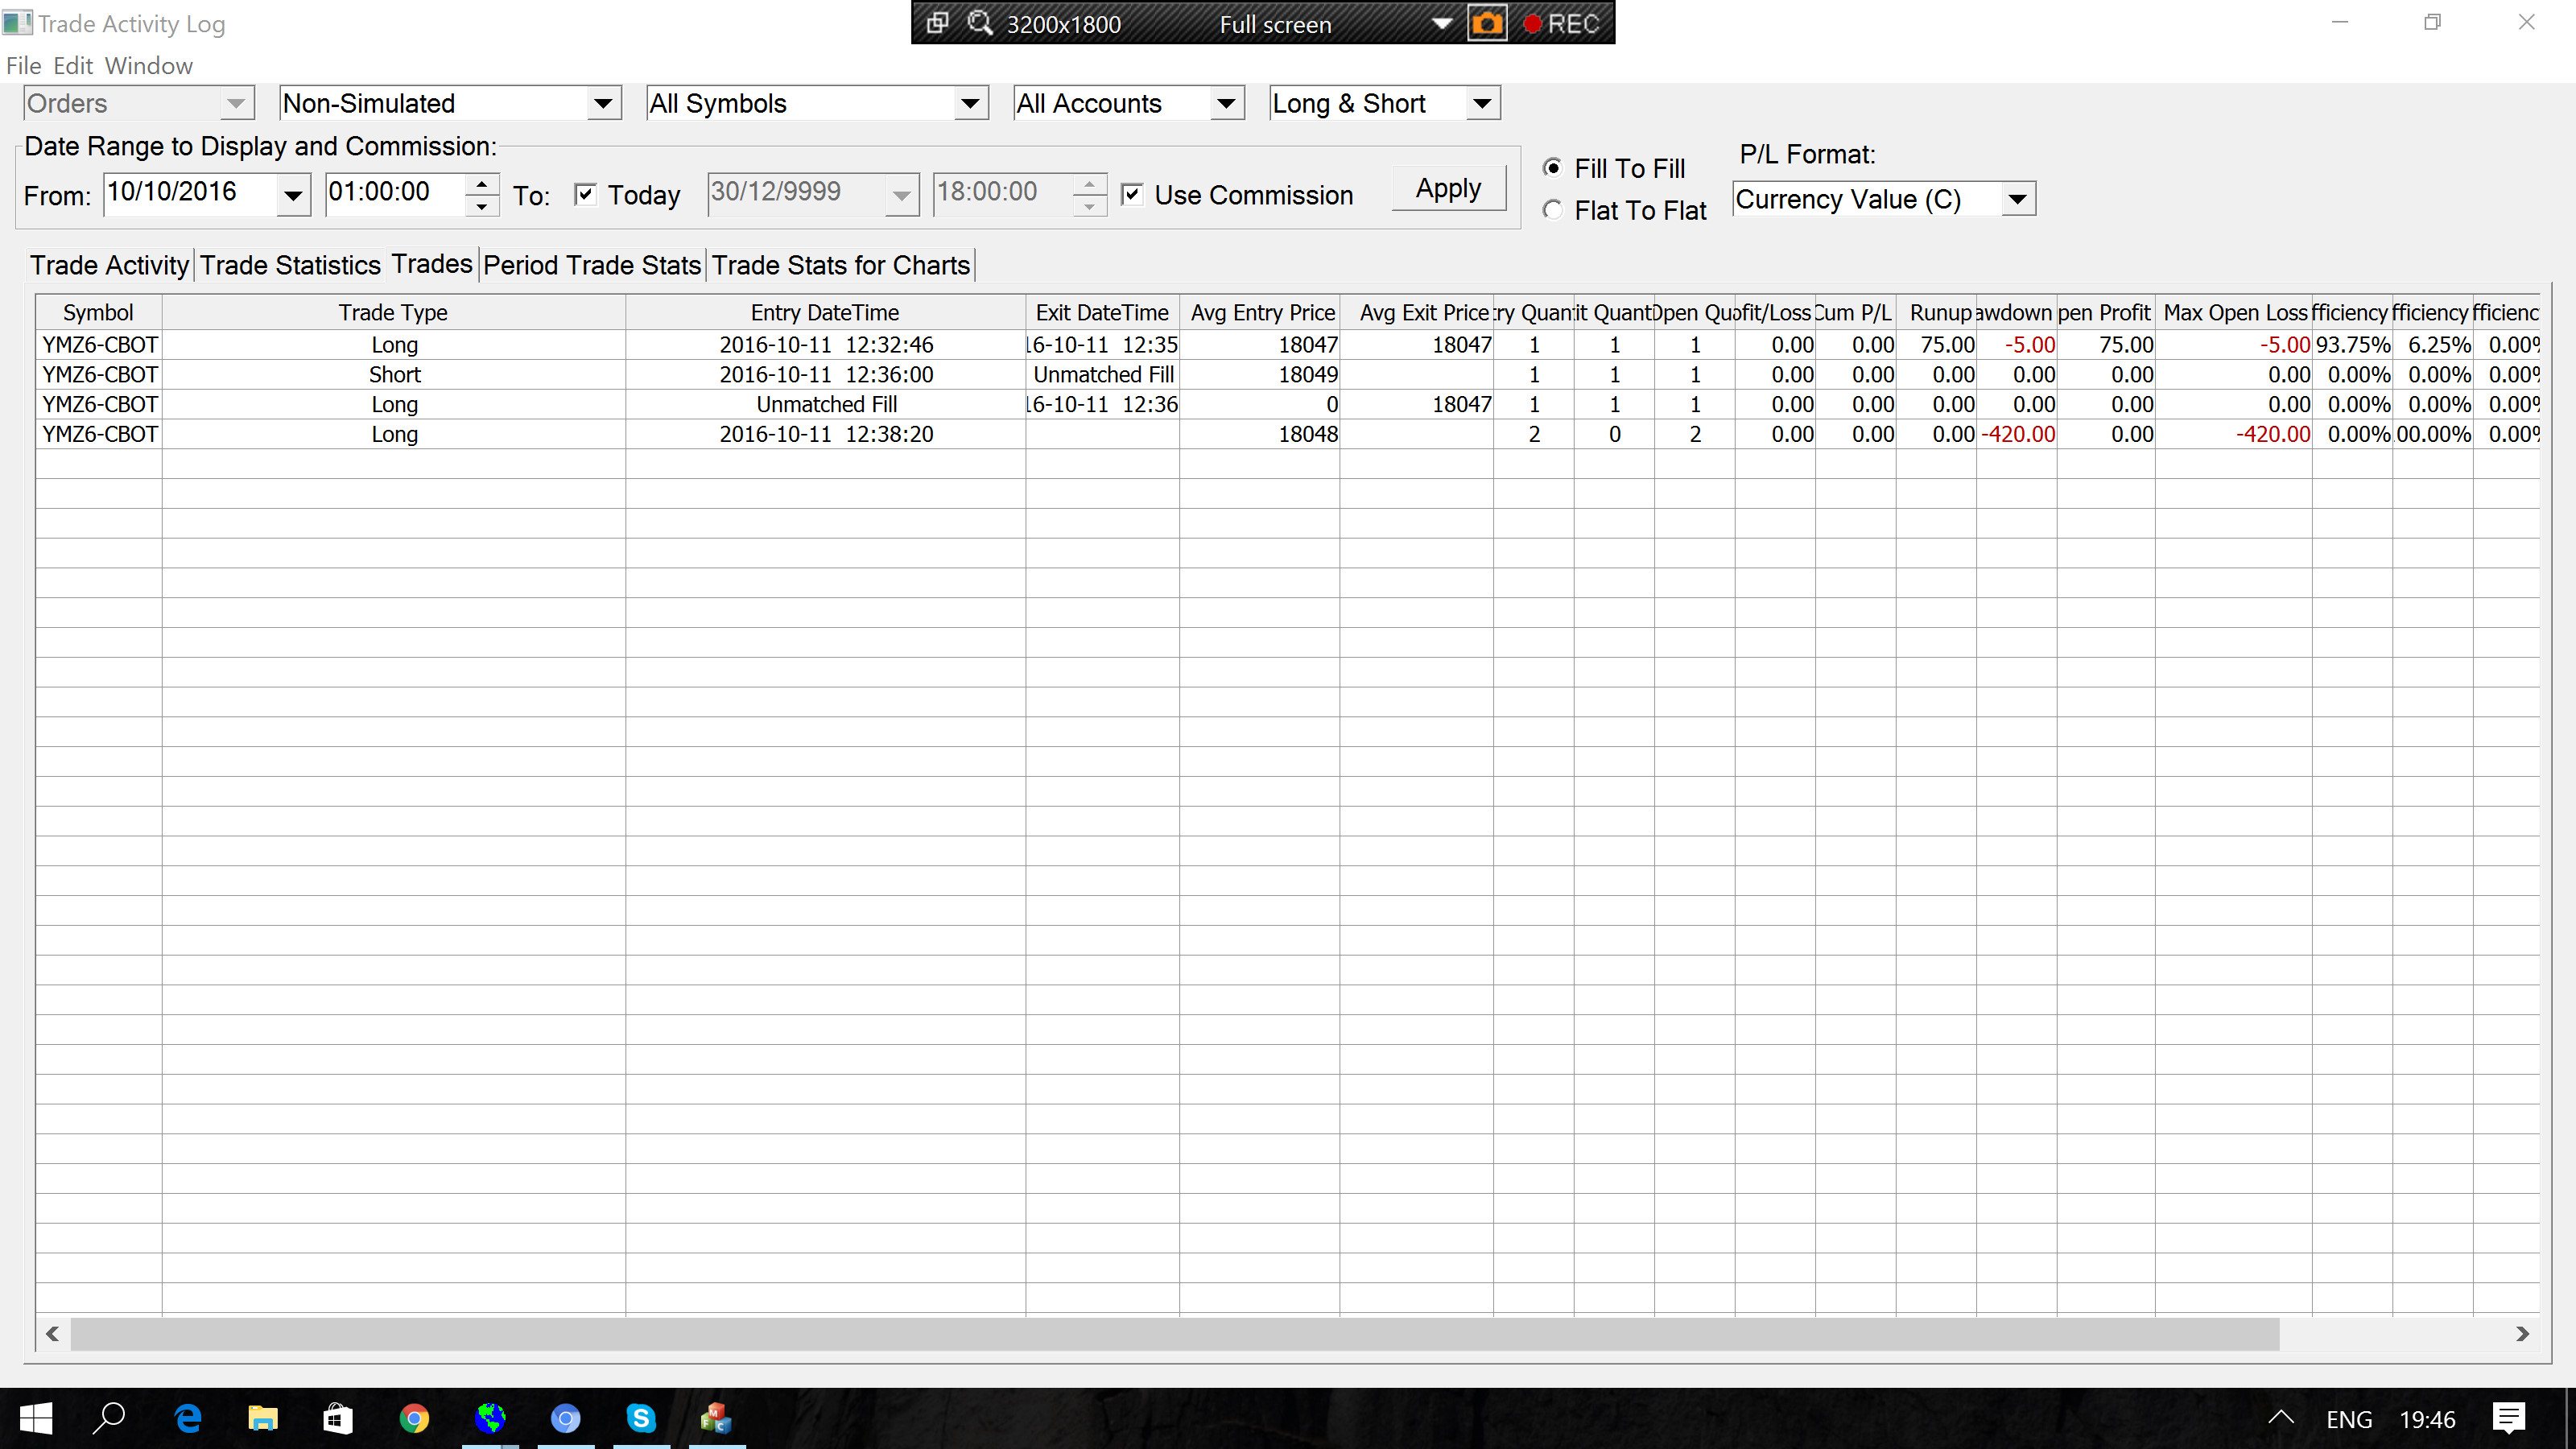Viewport: 2576px width, 1449px height.
Task: Open the All Symbols dropdown
Action: tap(969, 103)
